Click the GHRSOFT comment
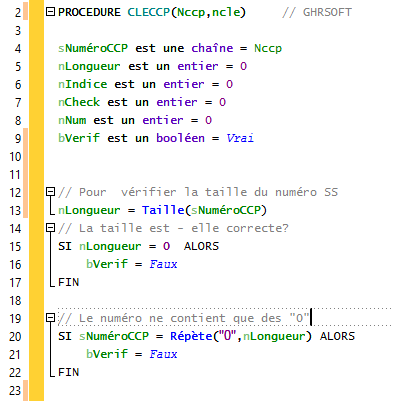The width and height of the screenshot is (394, 401). coord(317,12)
